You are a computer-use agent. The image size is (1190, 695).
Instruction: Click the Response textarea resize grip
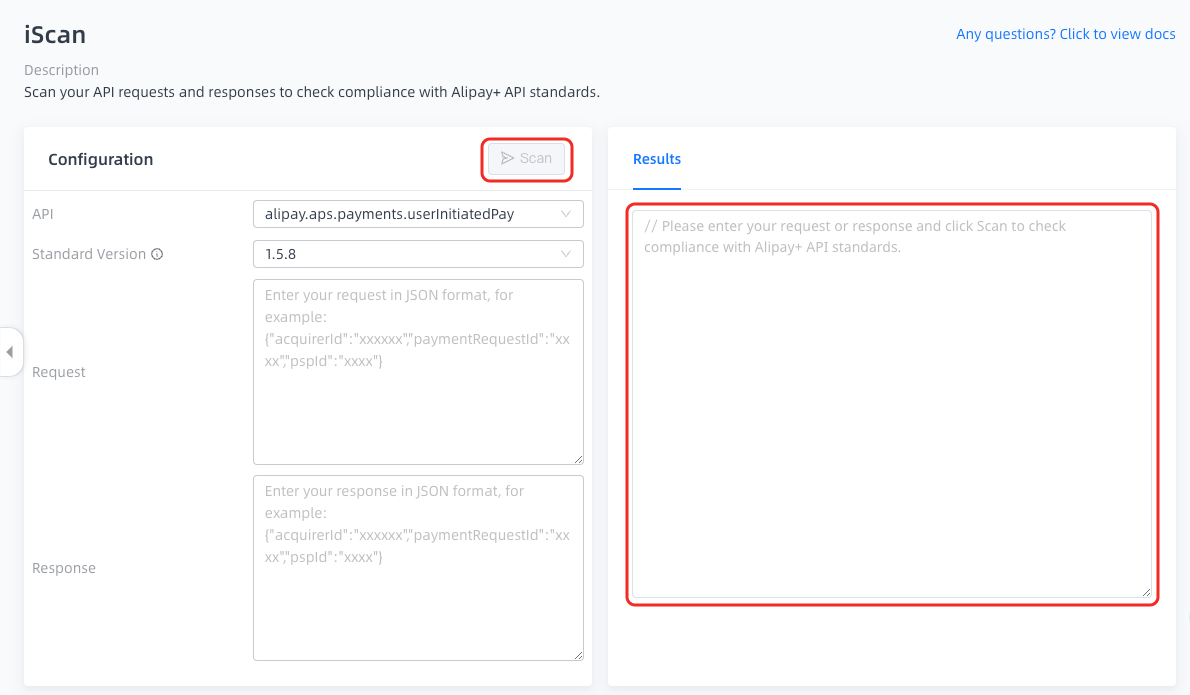coord(577,654)
